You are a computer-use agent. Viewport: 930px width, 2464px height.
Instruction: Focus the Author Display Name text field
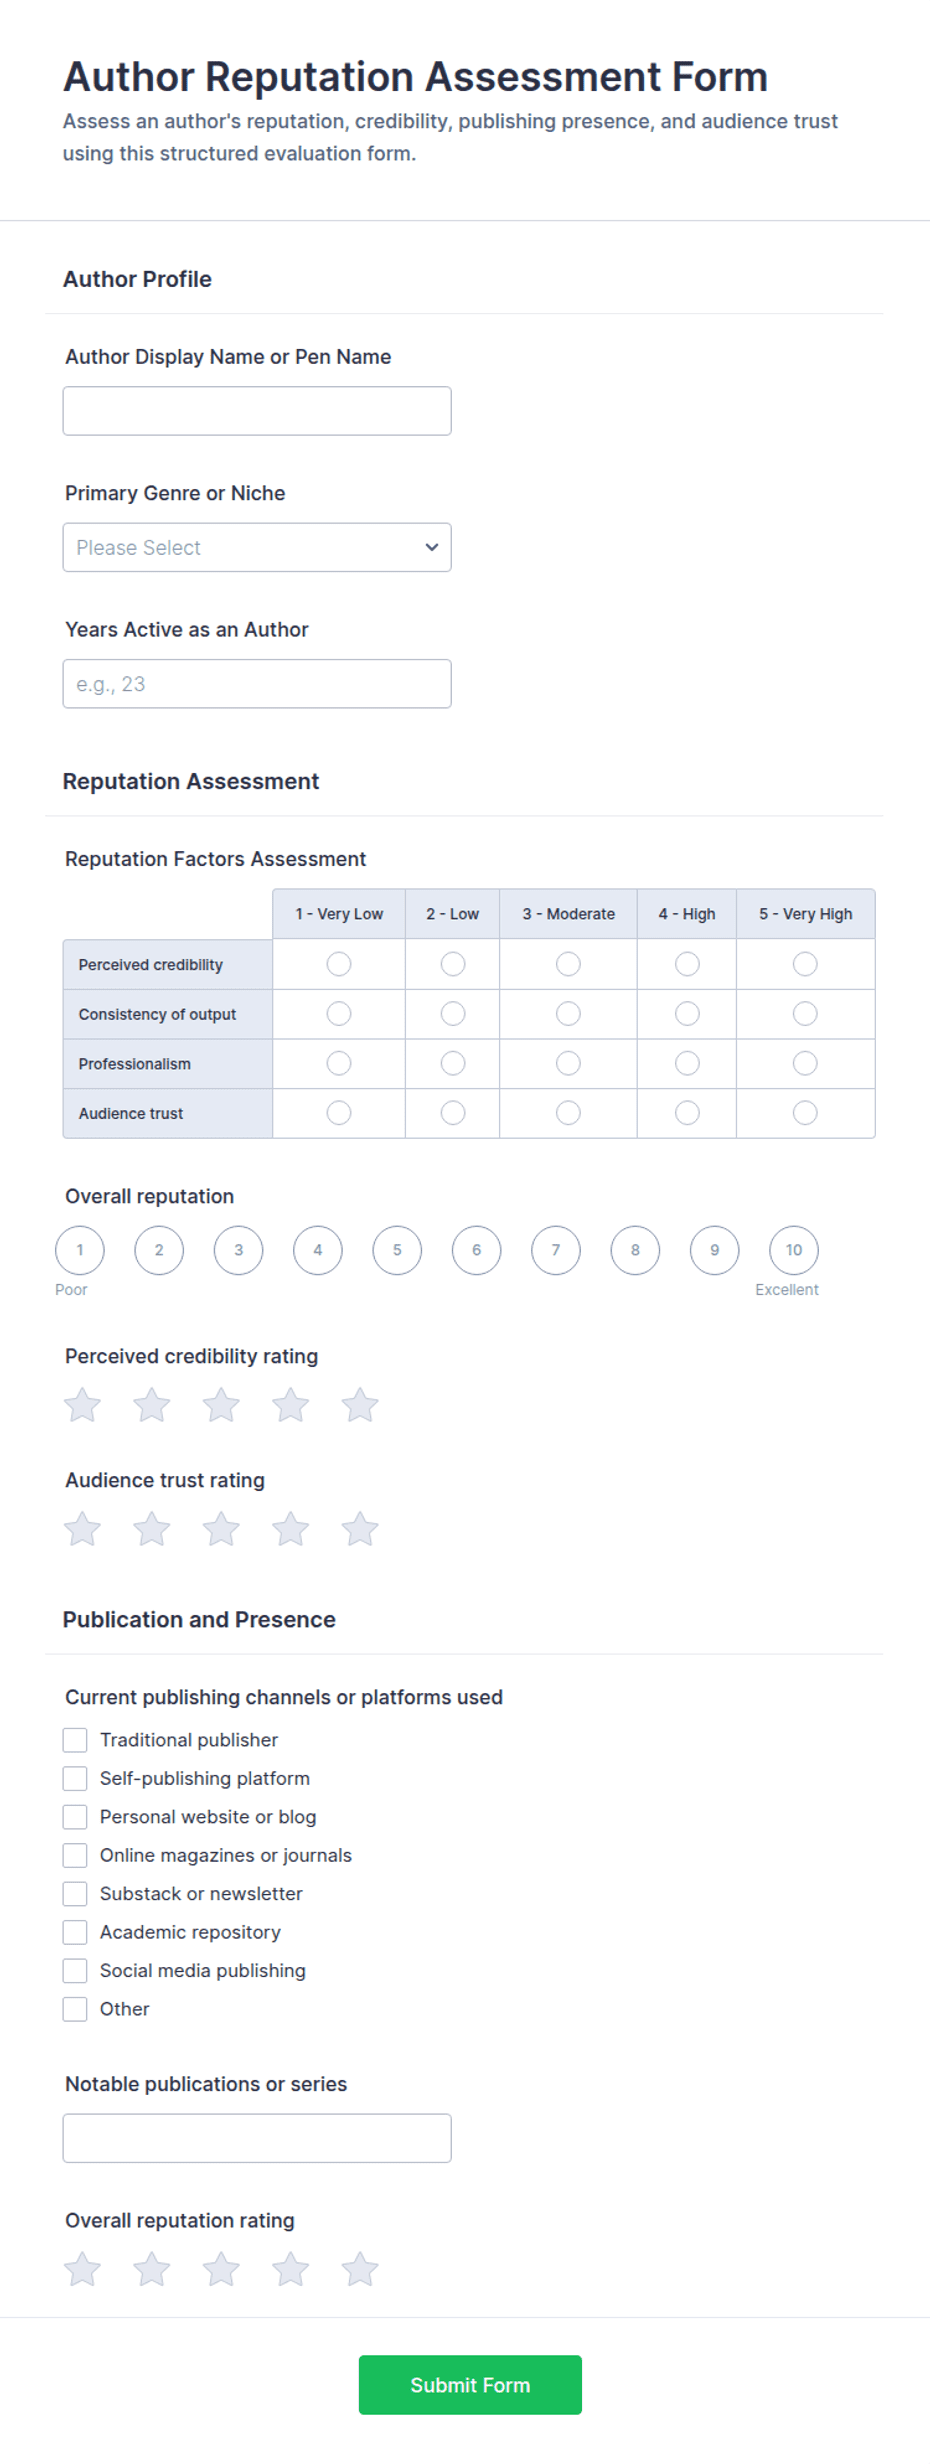pyautogui.click(x=257, y=411)
